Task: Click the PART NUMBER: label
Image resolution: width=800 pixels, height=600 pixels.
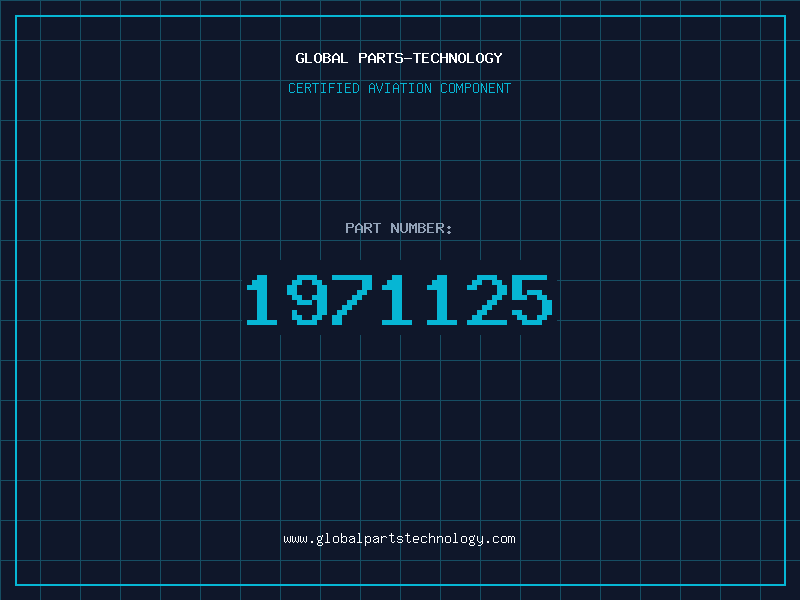Action: (x=399, y=228)
